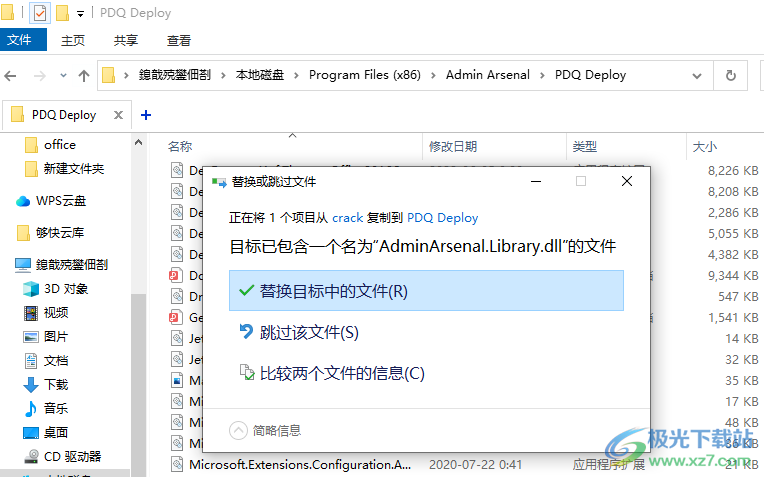Click the 1,541 KB size cell
Viewport: 764px width, 477px height.
[733, 317]
